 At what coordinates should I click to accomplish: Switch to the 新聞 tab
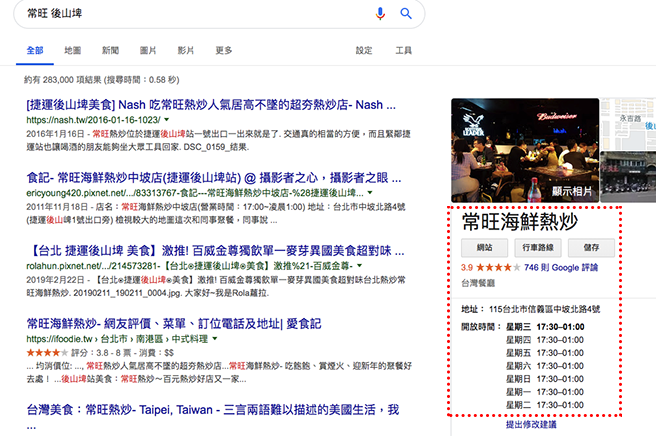click(110, 50)
